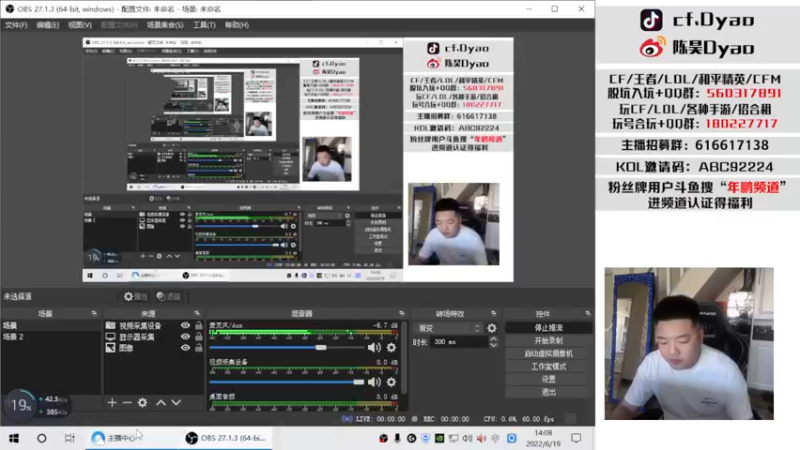Click the red speaker tray icon
This screenshot has height=450, width=800.
(x=481, y=438)
